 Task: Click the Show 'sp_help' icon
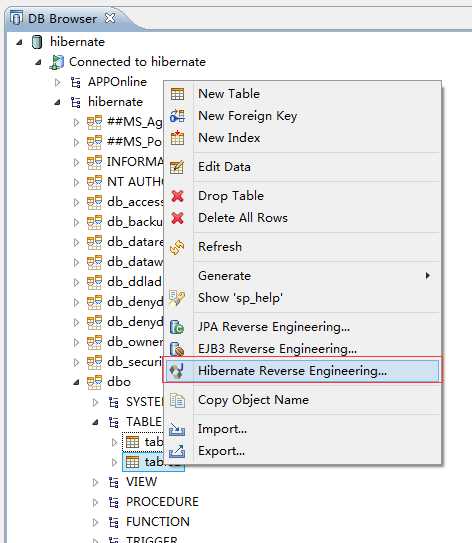point(177,298)
